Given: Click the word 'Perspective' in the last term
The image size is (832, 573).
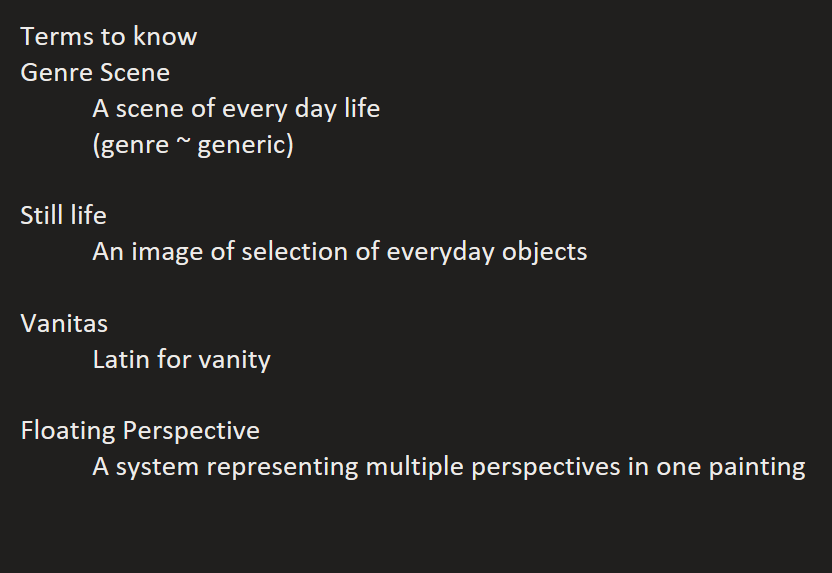Looking at the screenshot, I should (x=191, y=431).
